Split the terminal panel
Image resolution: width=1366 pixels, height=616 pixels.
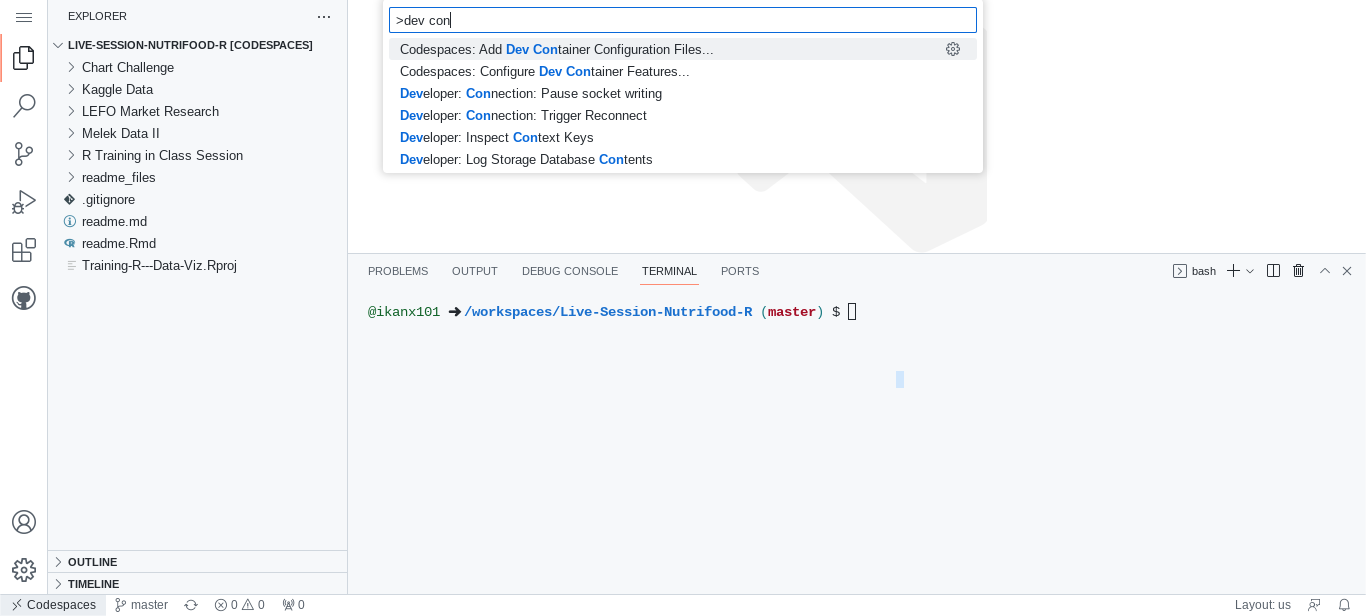1273,271
